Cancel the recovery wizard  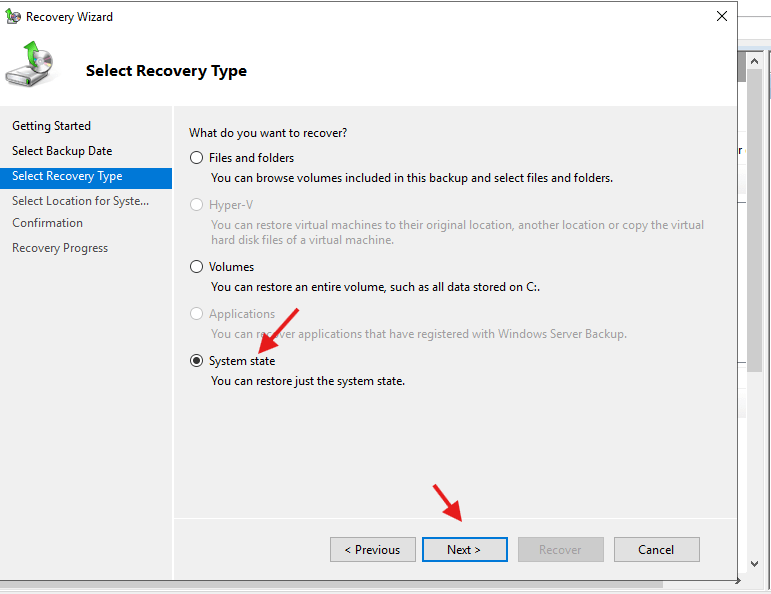(x=655, y=549)
